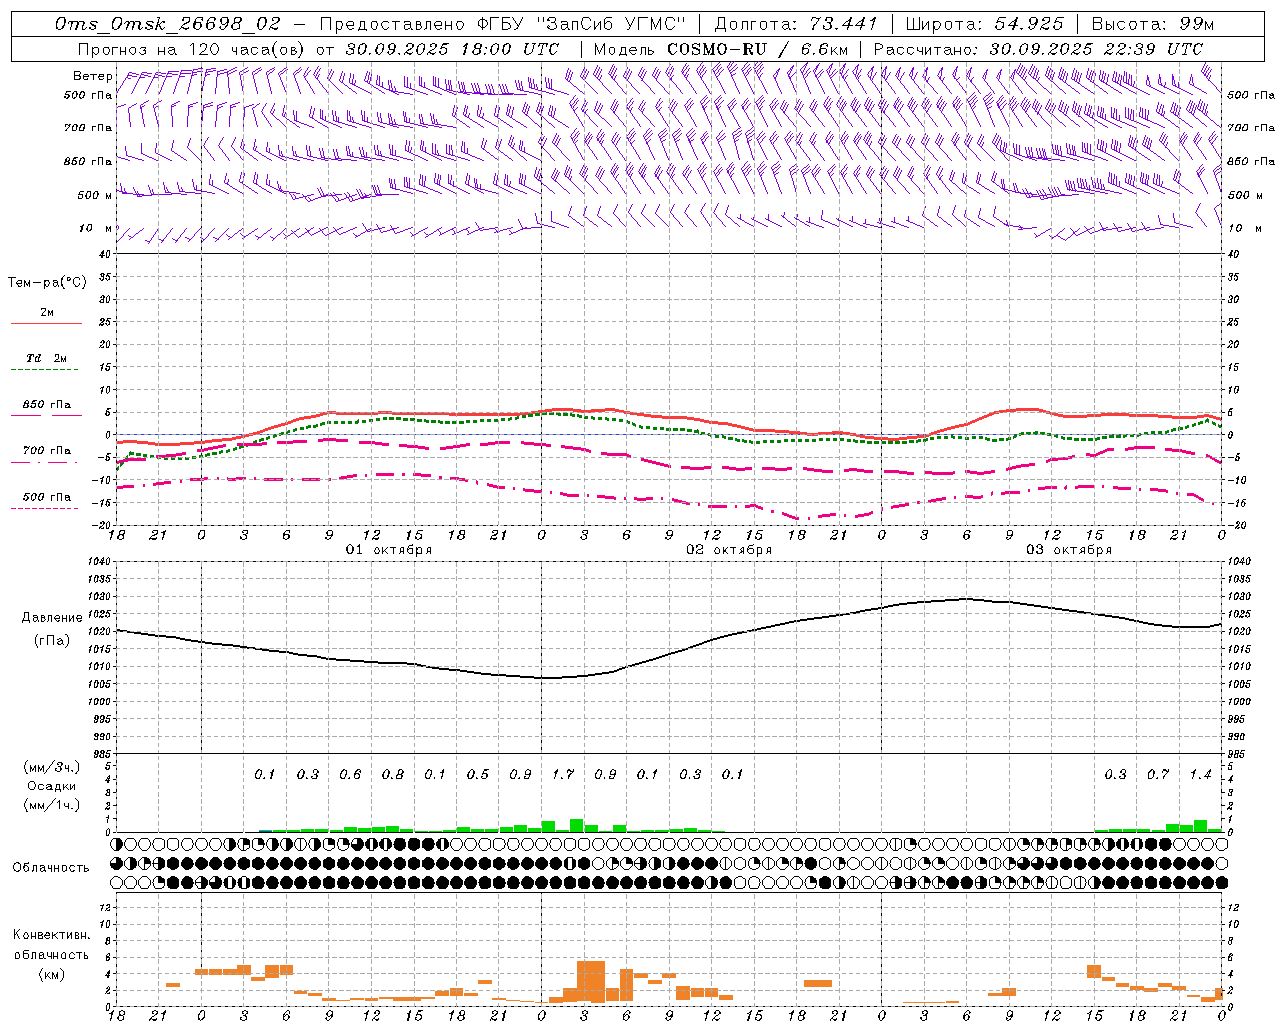The height and width of the screenshot is (1024, 1280).
Task: Click the (мм/3ч.) precipitation unit label
Action: (51, 767)
